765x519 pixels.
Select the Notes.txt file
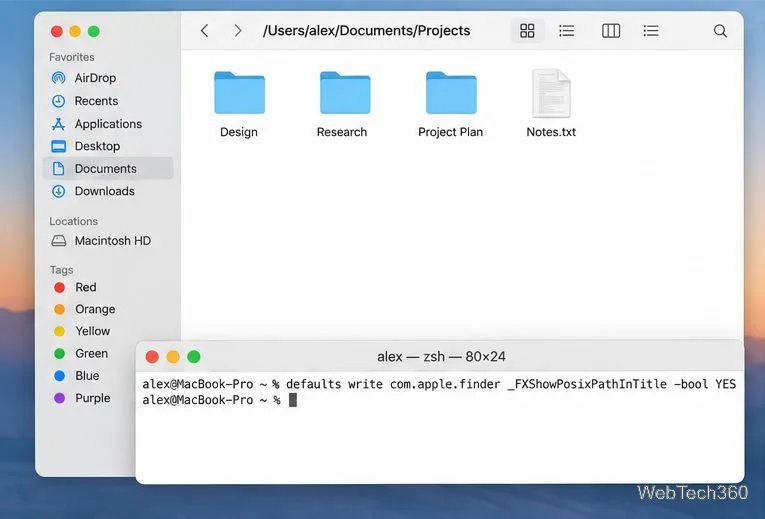pos(551,105)
